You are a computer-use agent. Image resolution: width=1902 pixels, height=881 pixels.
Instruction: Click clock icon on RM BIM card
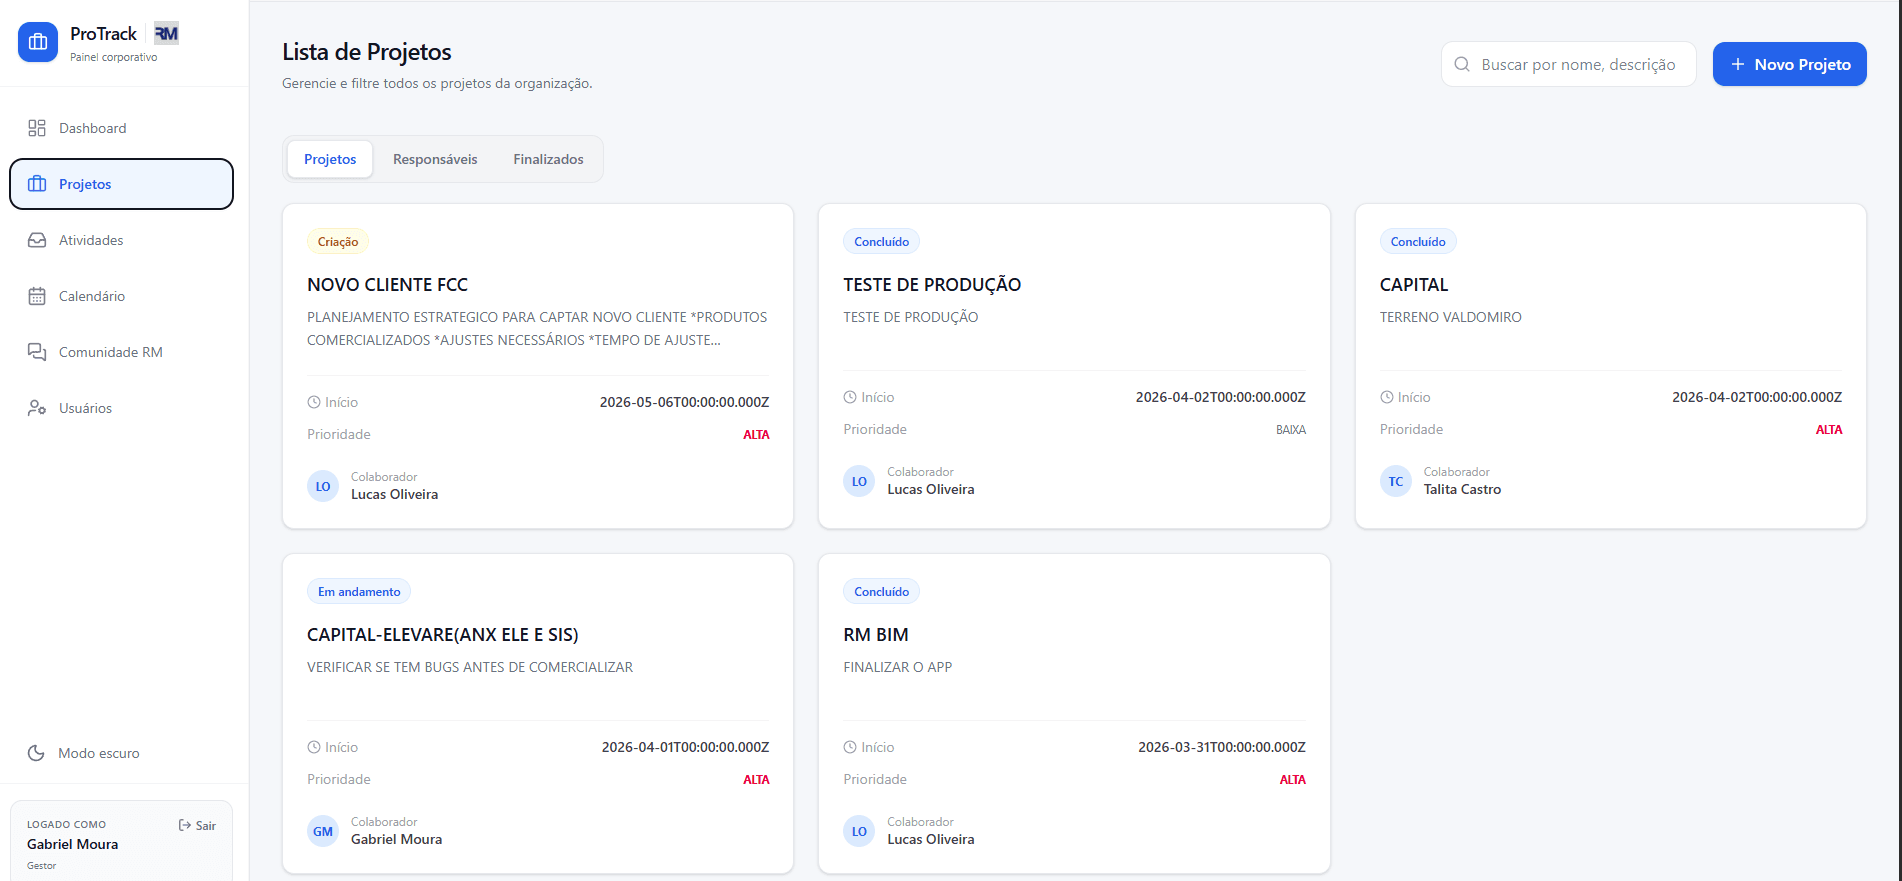click(850, 747)
